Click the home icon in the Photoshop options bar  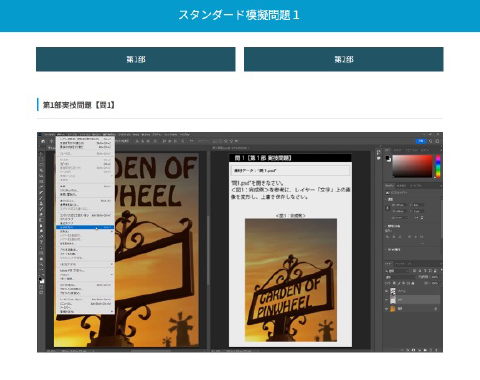click(x=43, y=141)
